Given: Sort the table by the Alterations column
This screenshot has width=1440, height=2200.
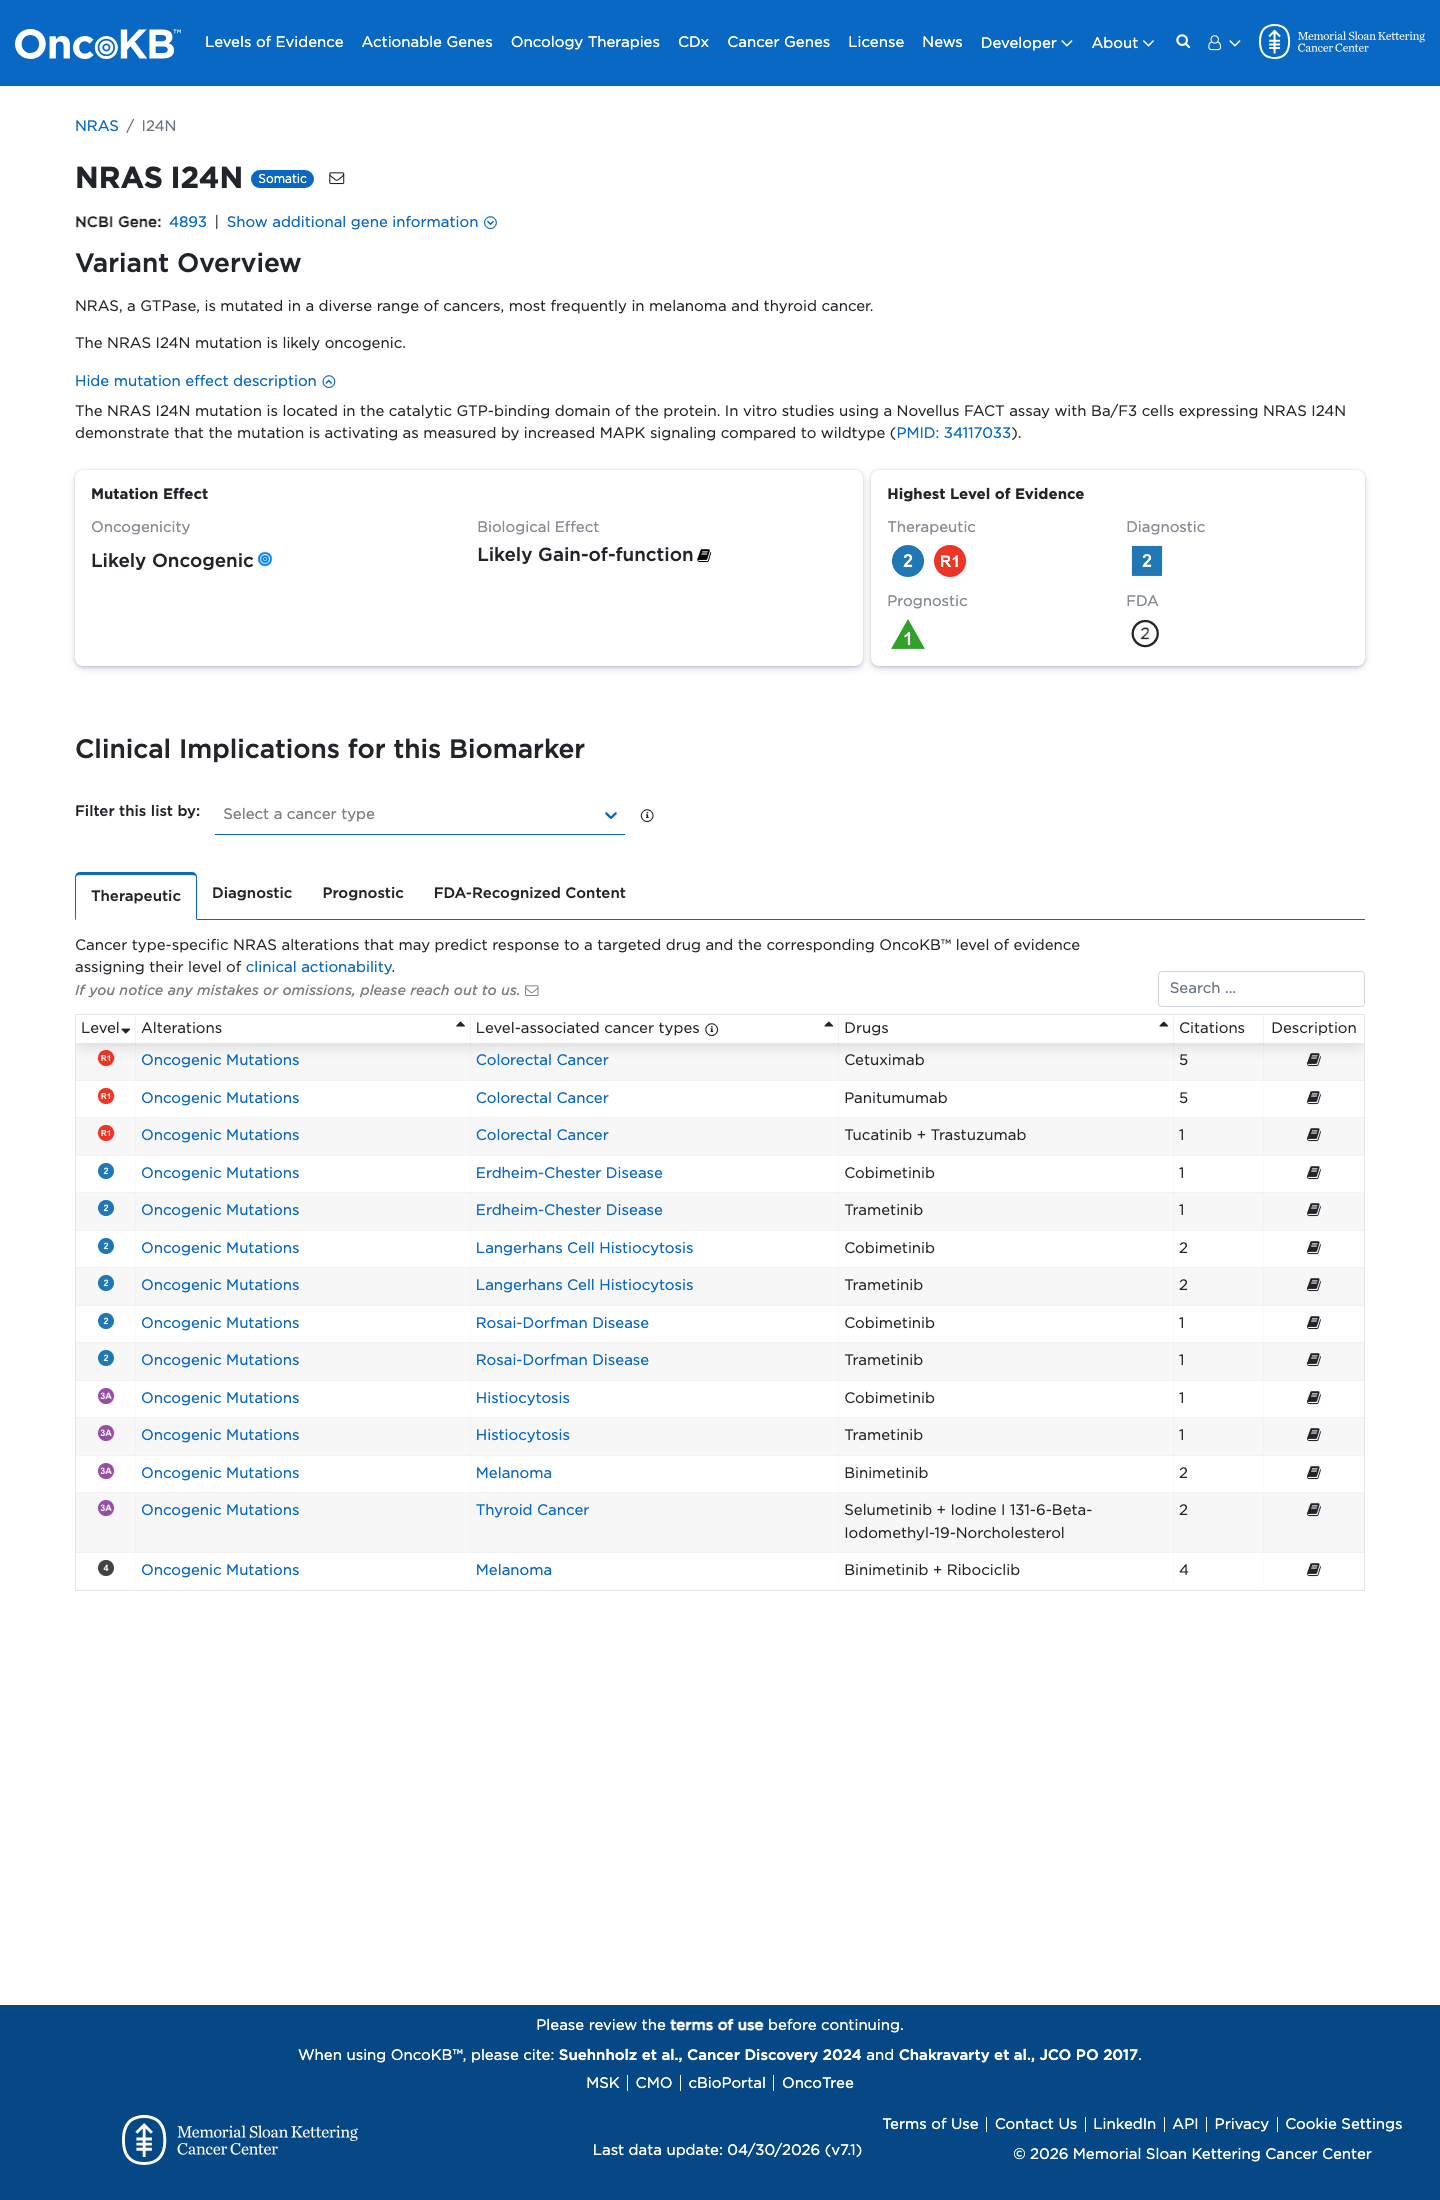Looking at the screenshot, I should click(x=303, y=1028).
